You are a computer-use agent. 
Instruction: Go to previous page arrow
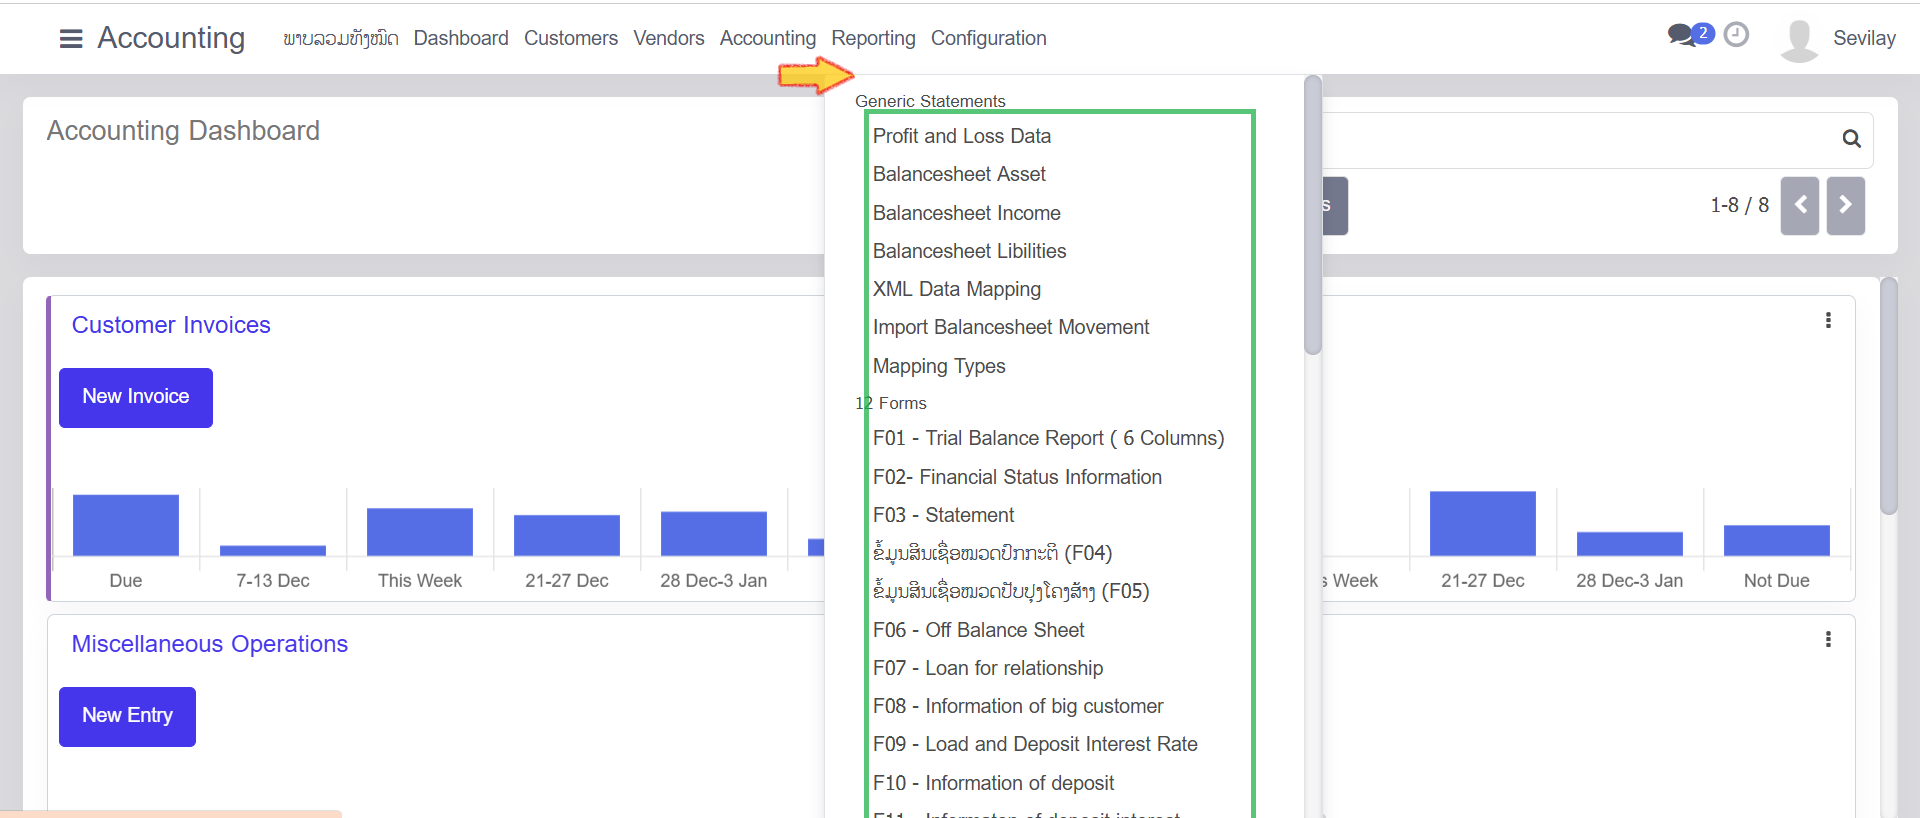[x=1799, y=205]
